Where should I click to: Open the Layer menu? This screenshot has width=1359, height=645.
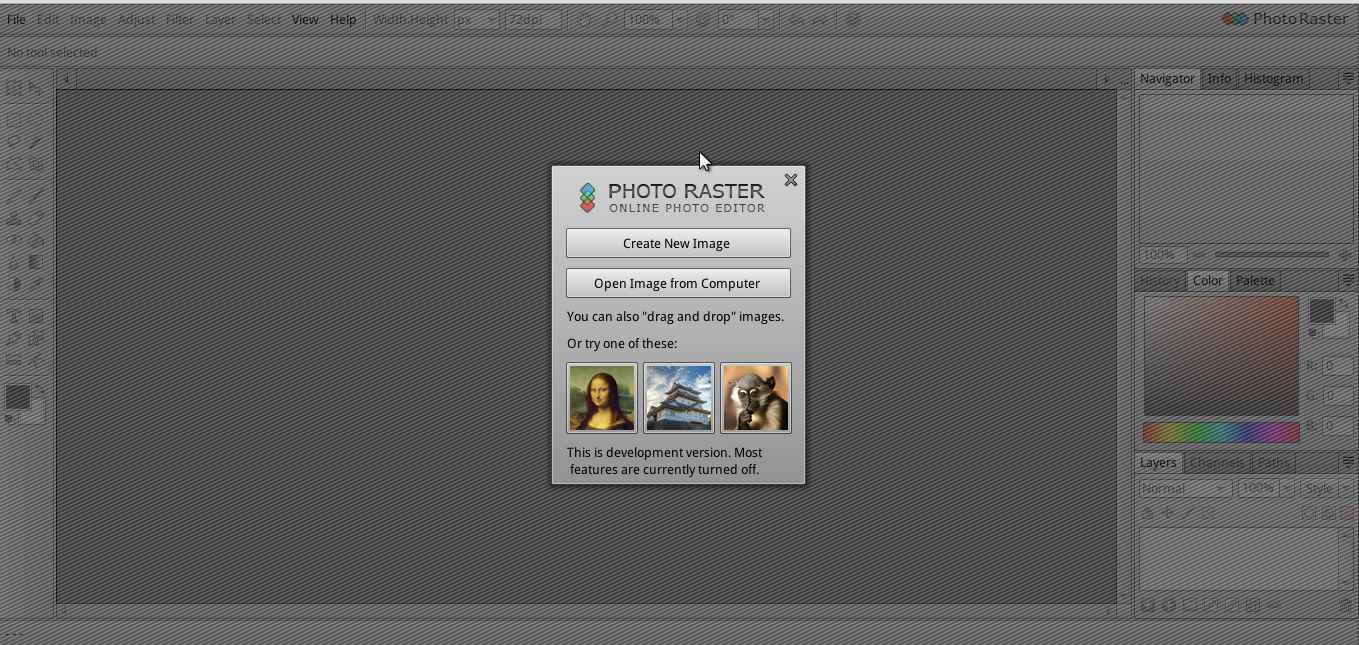(220, 19)
